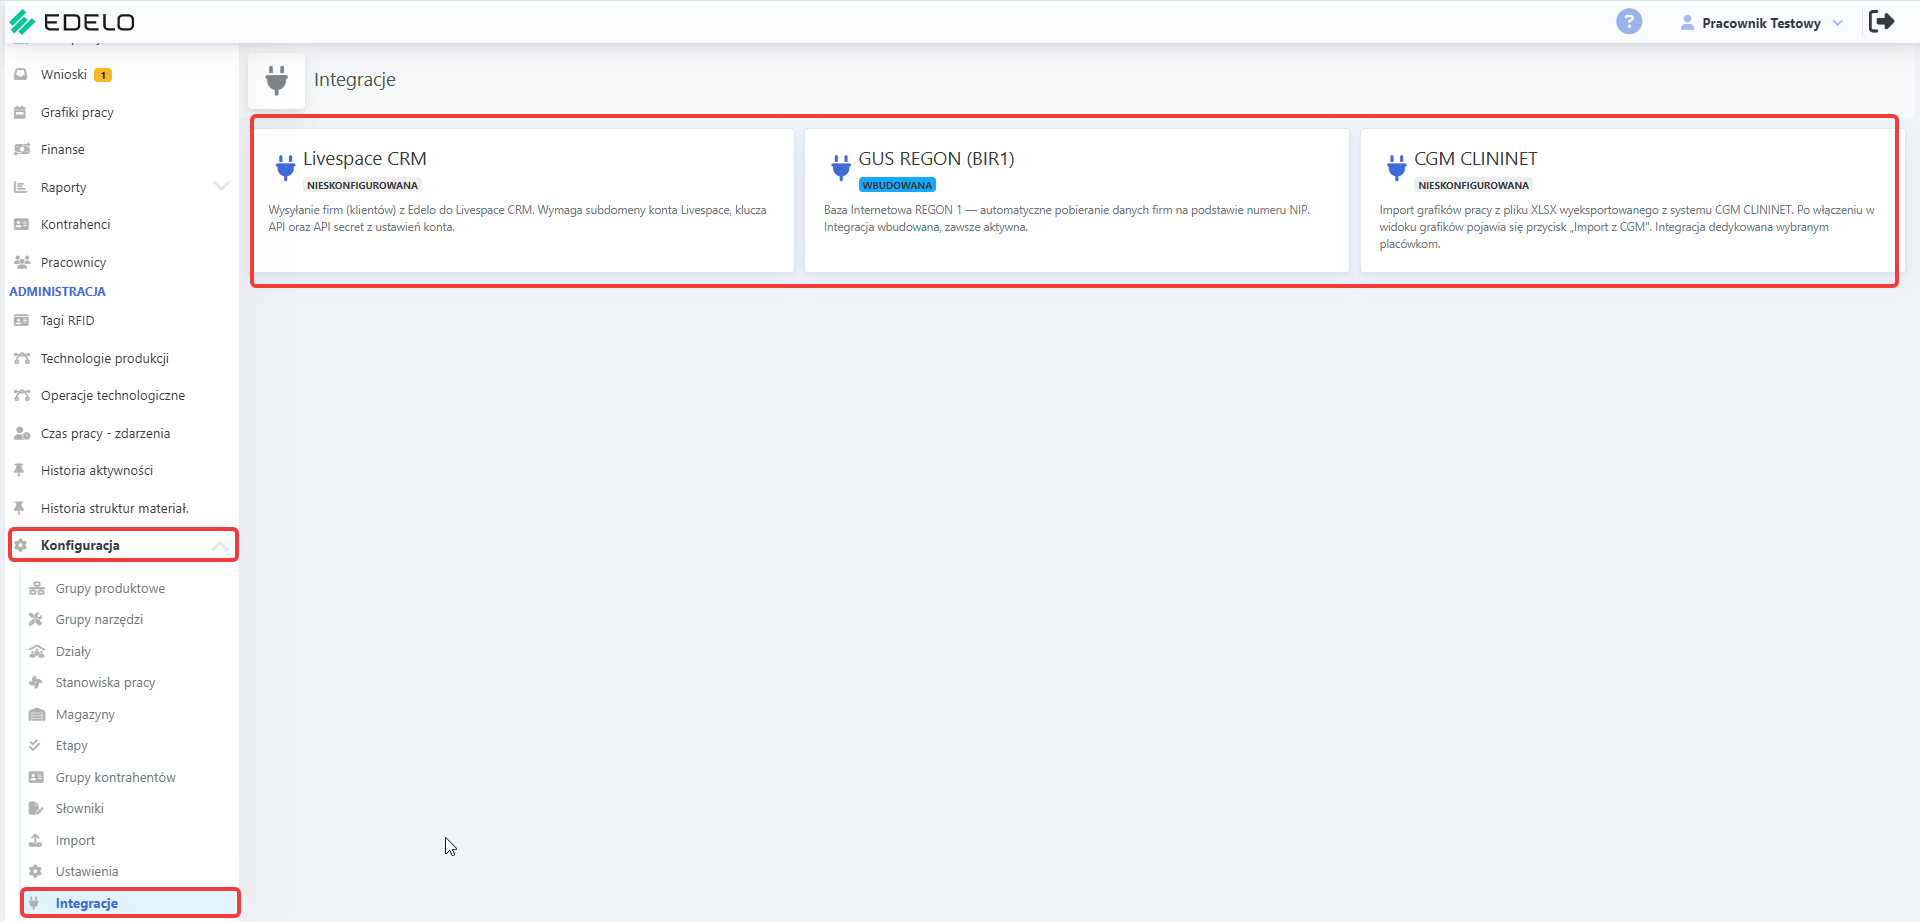Click the Tagi RFID card icon
The width and height of the screenshot is (1920, 922).
[21, 320]
